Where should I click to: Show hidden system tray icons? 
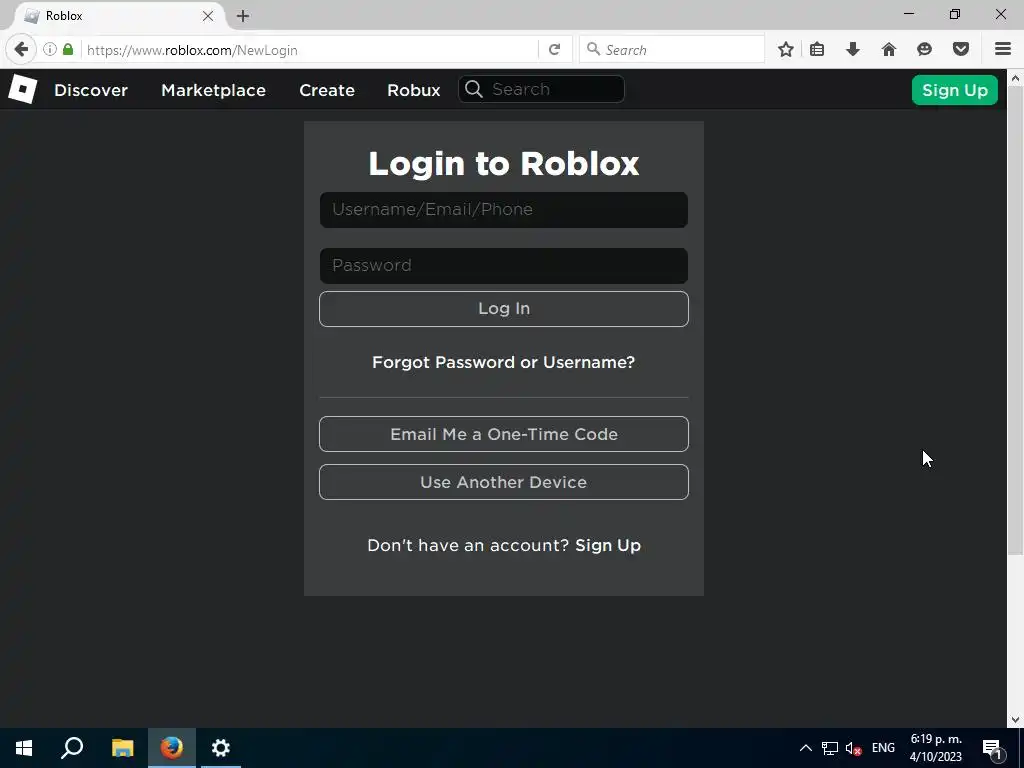806,748
